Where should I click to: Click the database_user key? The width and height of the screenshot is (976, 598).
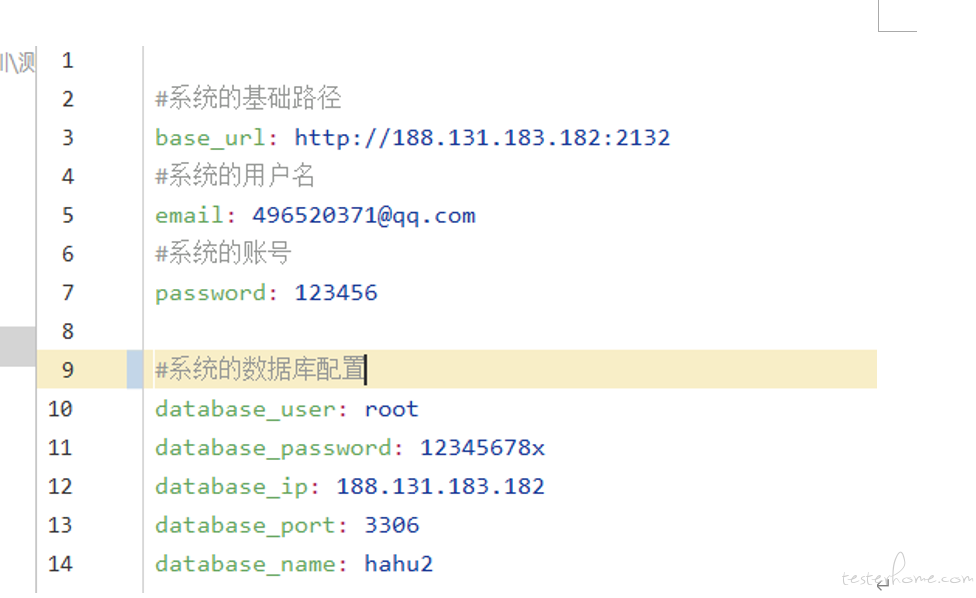(x=245, y=410)
